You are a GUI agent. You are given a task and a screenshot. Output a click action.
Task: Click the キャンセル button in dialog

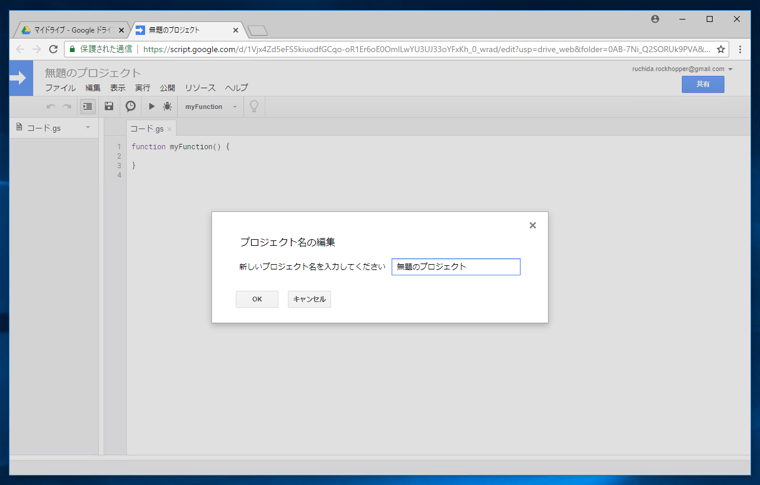click(x=309, y=299)
